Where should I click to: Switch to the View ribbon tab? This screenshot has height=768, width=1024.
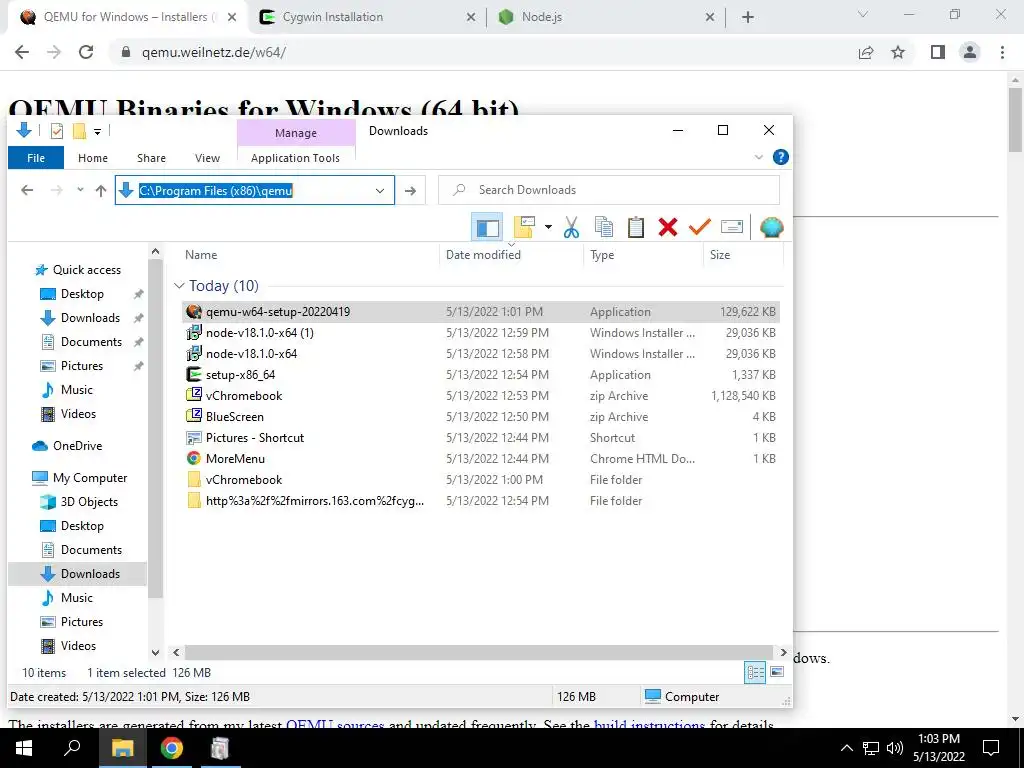207,158
